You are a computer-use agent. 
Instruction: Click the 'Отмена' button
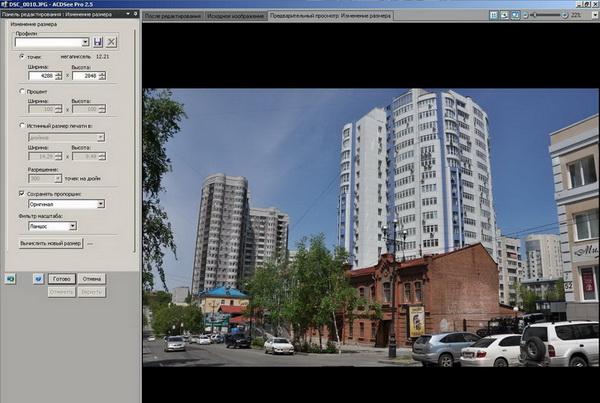click(x=92, y=279)
